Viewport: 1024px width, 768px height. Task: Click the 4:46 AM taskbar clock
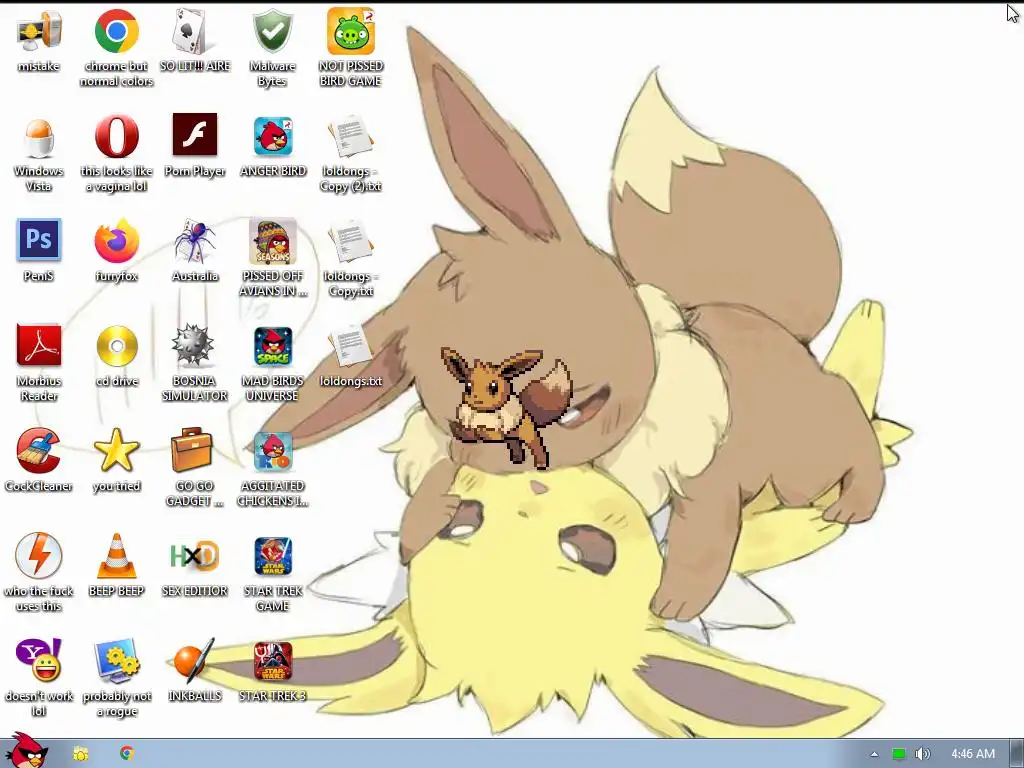click(973, 754)
